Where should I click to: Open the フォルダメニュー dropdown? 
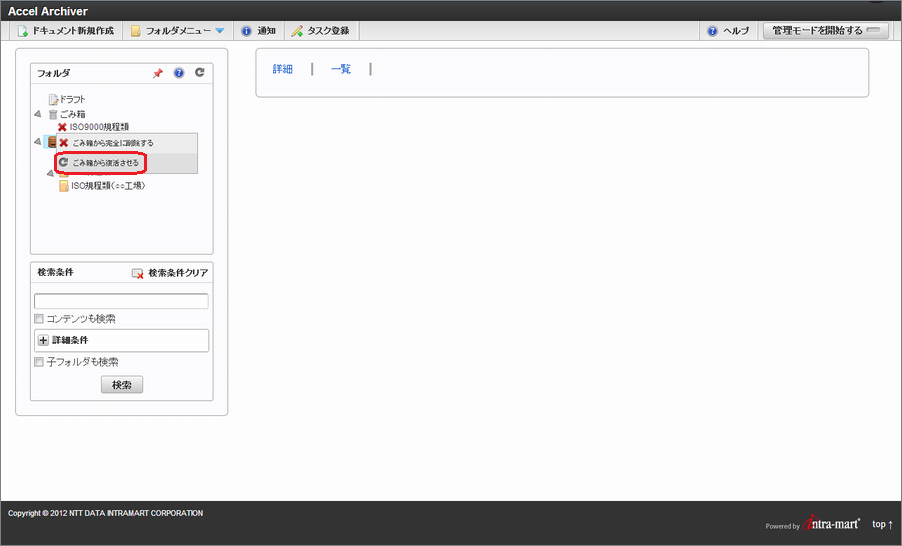click(x=178, y=31)
